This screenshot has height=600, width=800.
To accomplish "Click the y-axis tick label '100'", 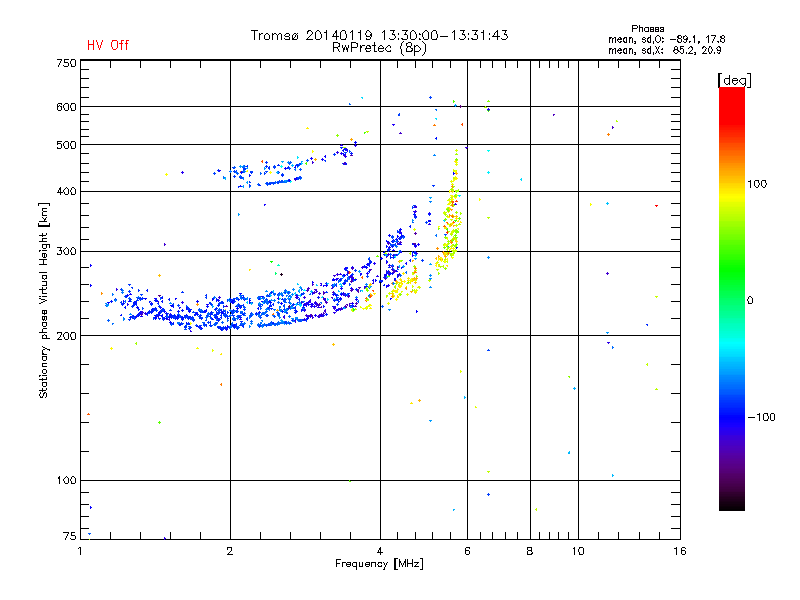I will 66,480.
